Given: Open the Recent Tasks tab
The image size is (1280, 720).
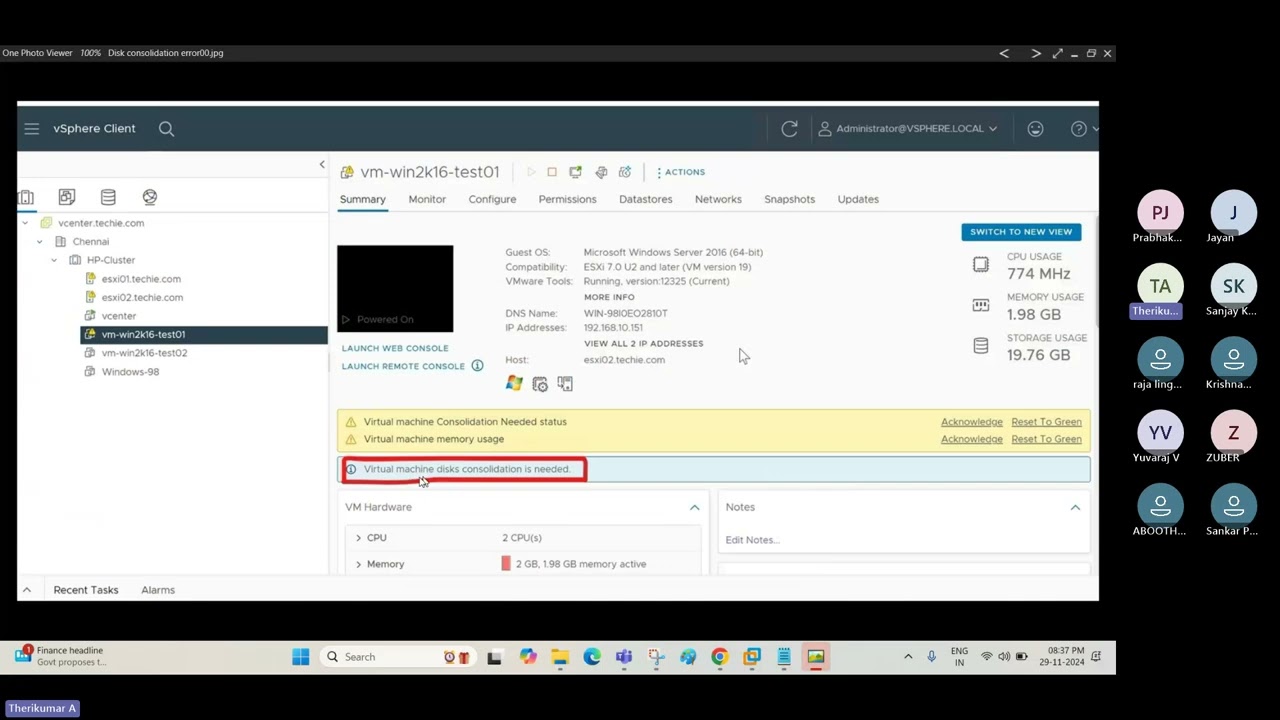Looking at the screenshot, I should point(85,590).
